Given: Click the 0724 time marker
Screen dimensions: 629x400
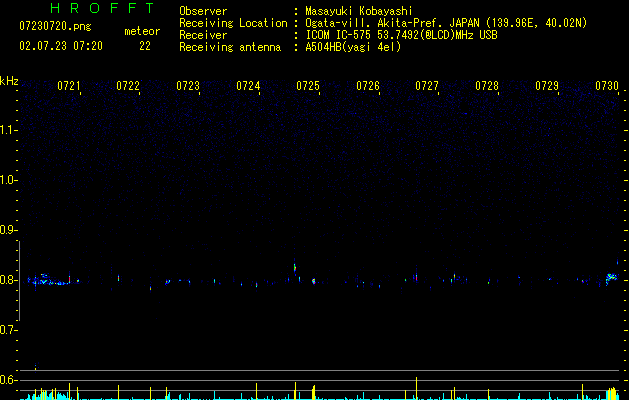Looking at the screenshot, I should [x=248, y=85].
